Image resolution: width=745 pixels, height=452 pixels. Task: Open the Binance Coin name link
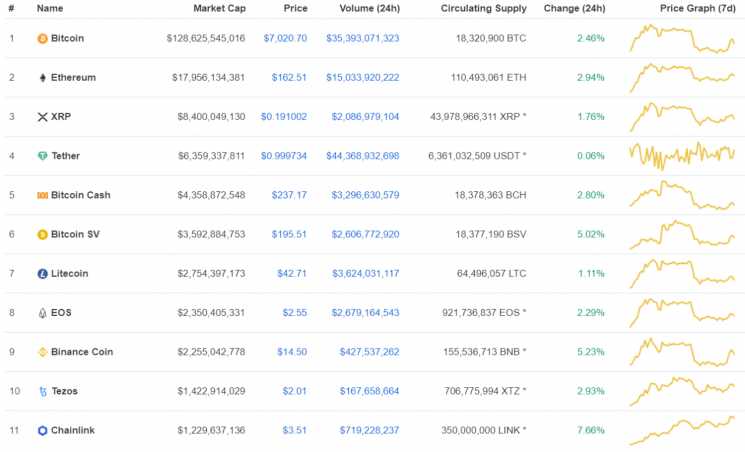[82, 352]
